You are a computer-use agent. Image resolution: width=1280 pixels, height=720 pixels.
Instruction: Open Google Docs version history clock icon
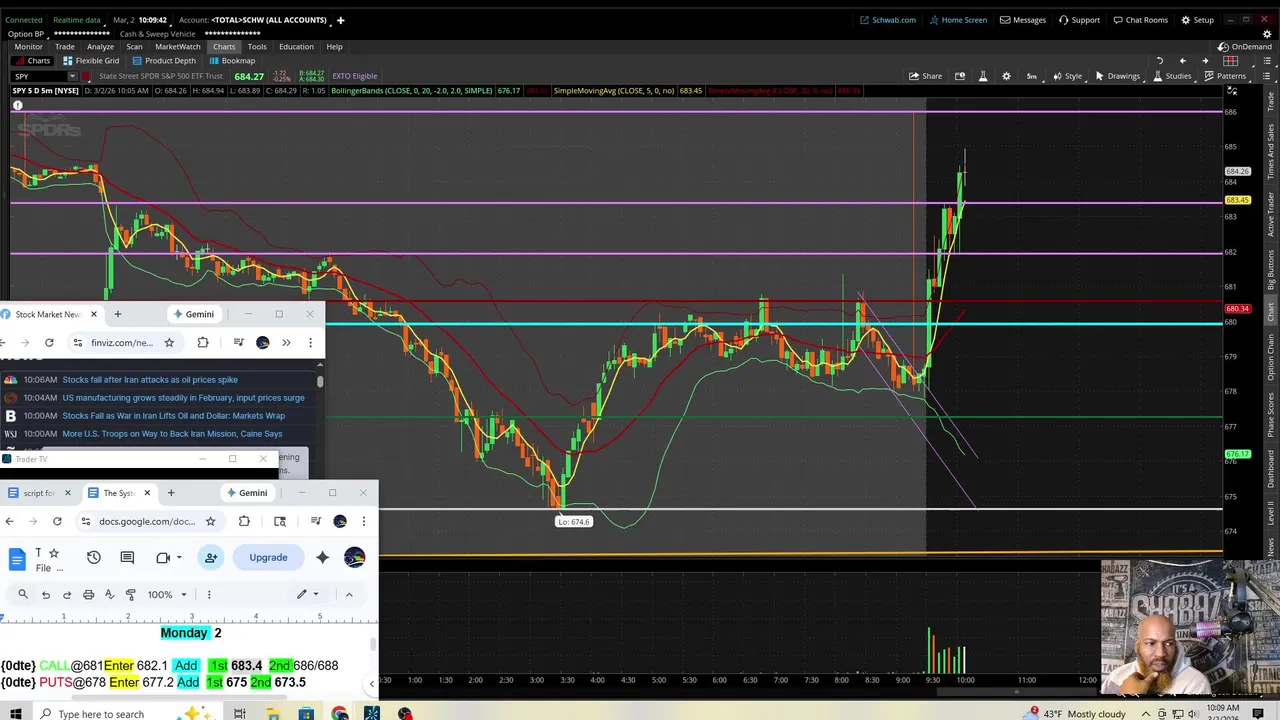(x=93, y=557)
